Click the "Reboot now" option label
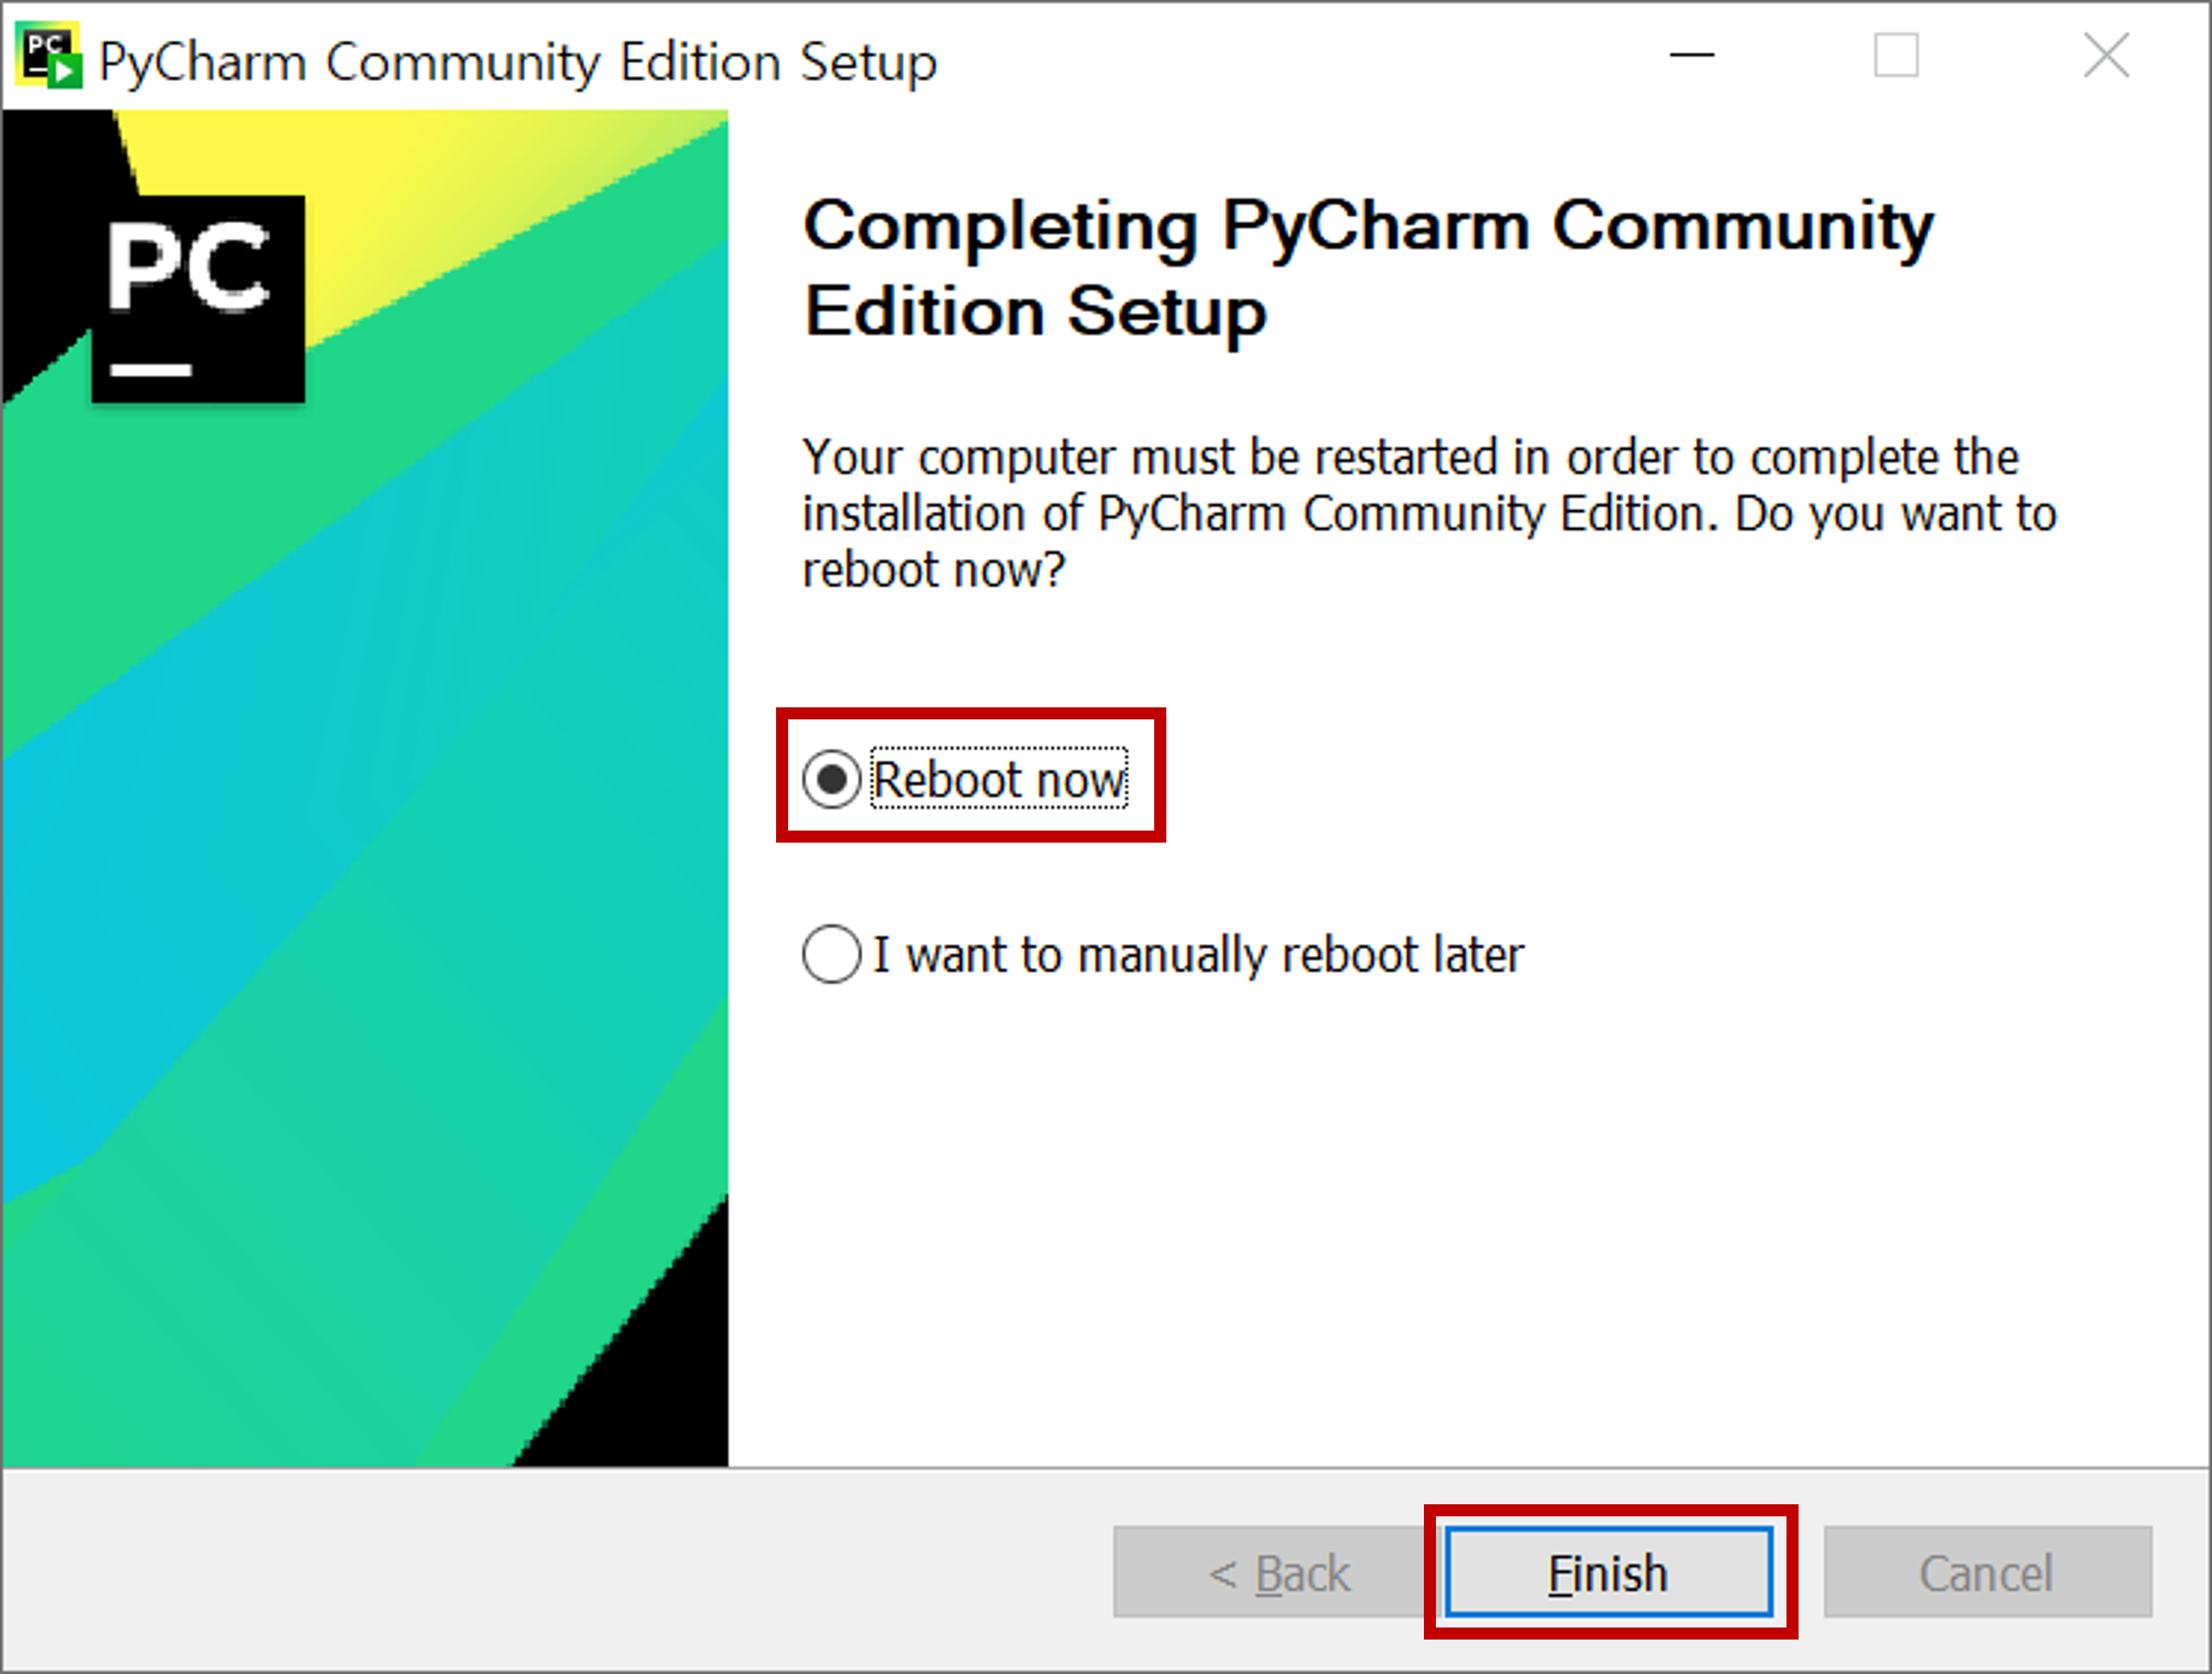The image size is (2212, 1674). pos(999,779)
